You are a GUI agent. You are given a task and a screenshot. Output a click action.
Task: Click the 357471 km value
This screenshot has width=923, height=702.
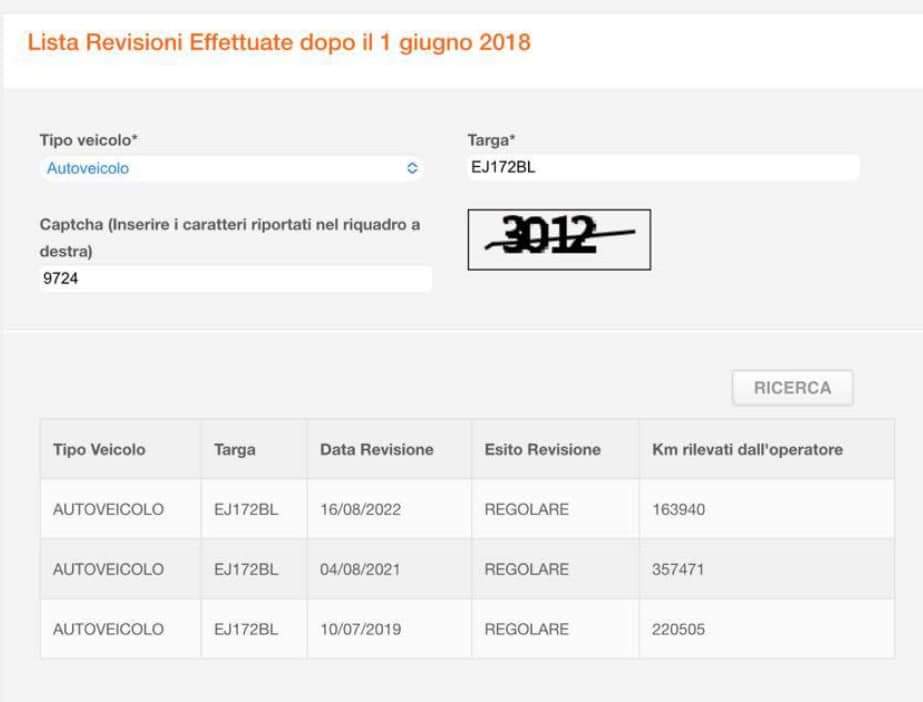pyautogui.click(x=679, y=570)
